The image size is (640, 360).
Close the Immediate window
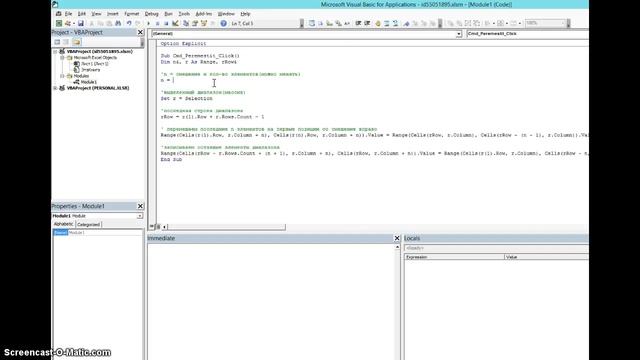(x=397, y=238)
